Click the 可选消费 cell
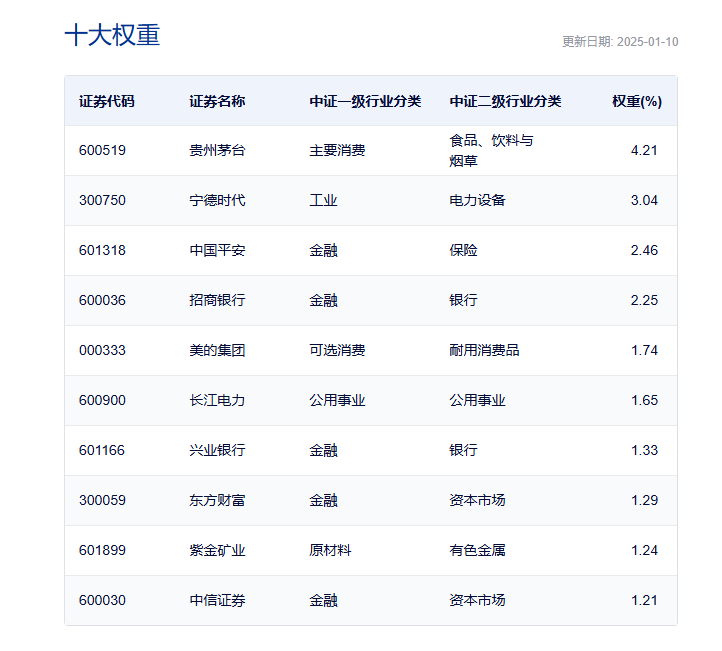The height and width of the screenshot is (651, 722). point(337,350)
